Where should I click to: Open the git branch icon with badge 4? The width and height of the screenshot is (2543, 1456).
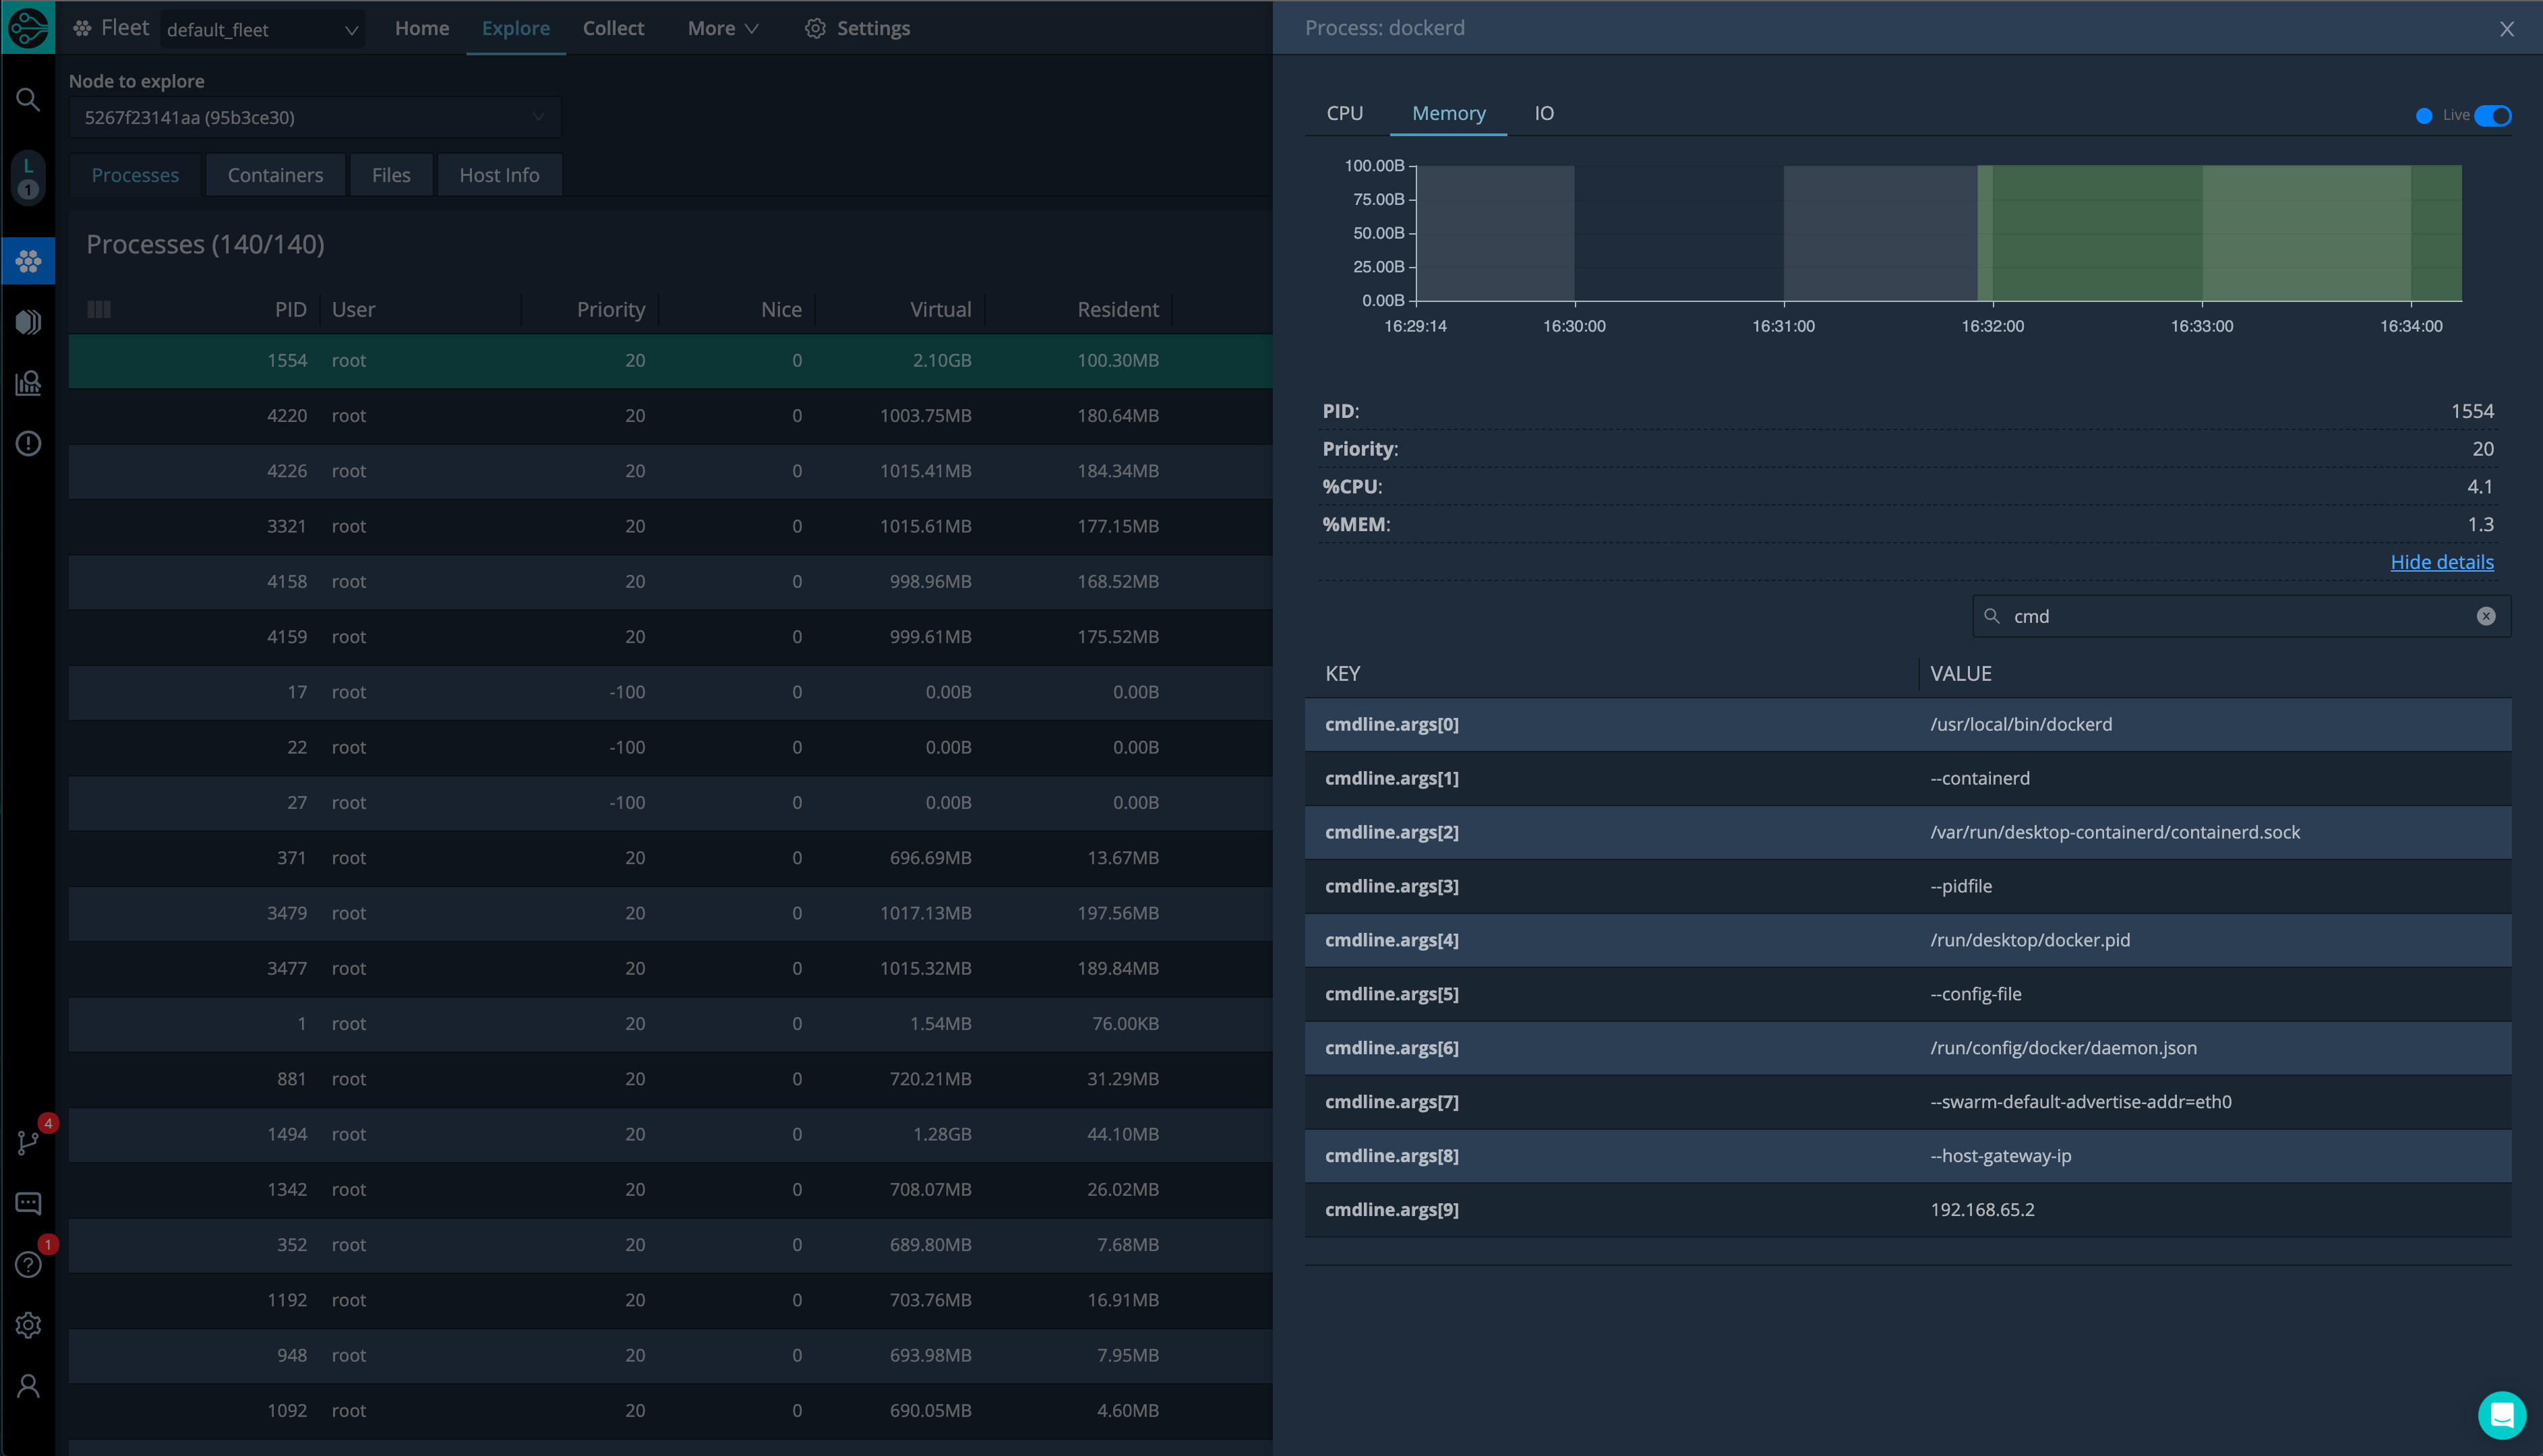[28, 1142]
